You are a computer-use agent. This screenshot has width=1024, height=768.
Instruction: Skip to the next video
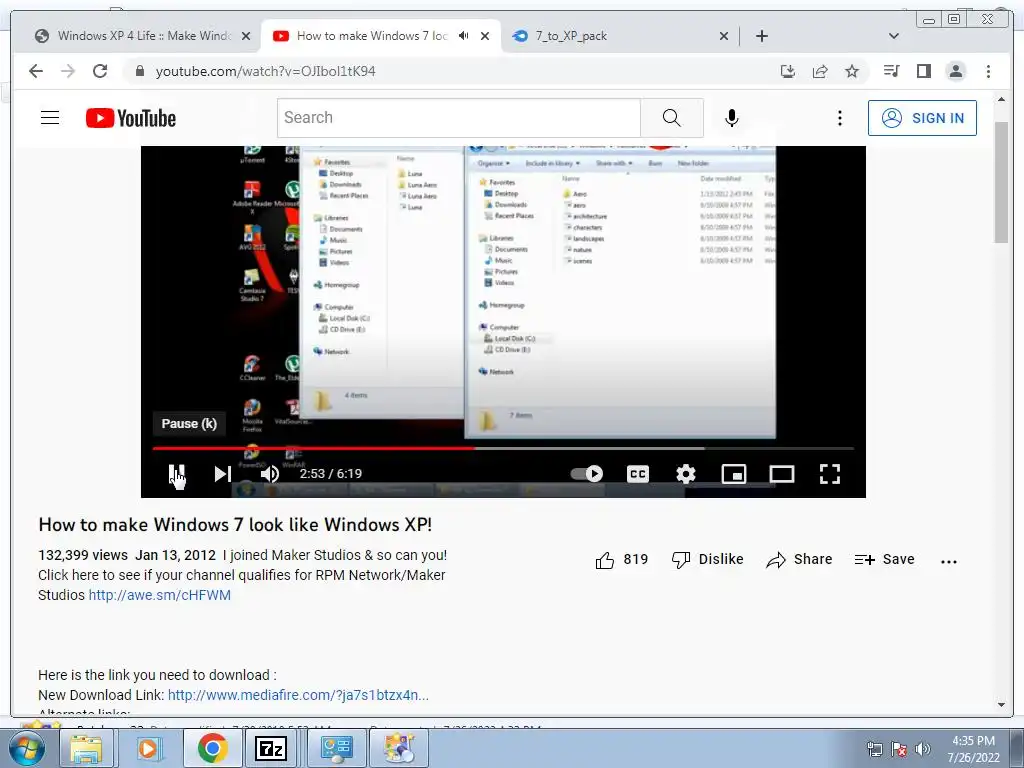(223, 473)
